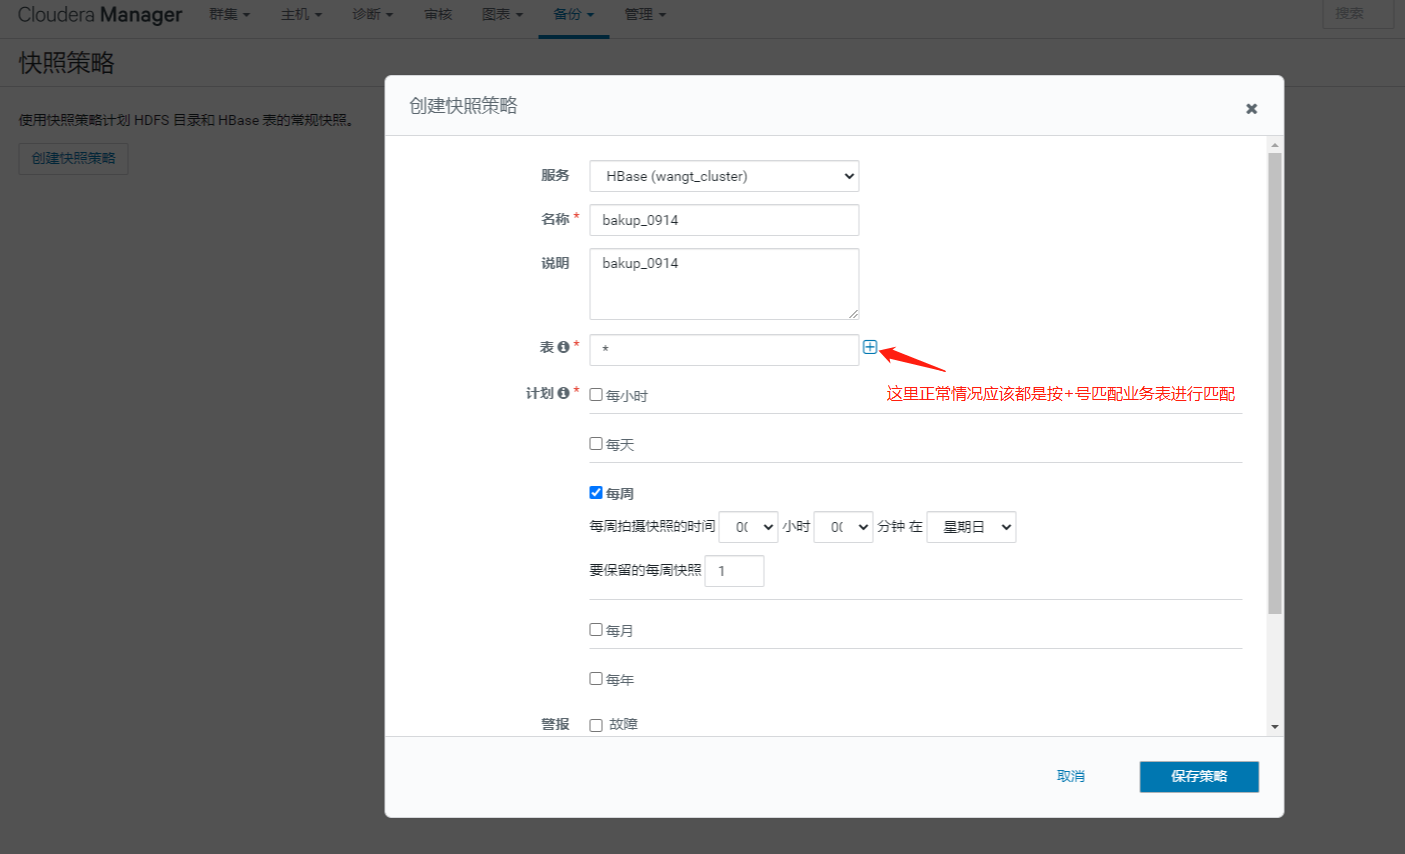
Task: Open the 群集 menu in the top bar
Action: coord(230,15)
